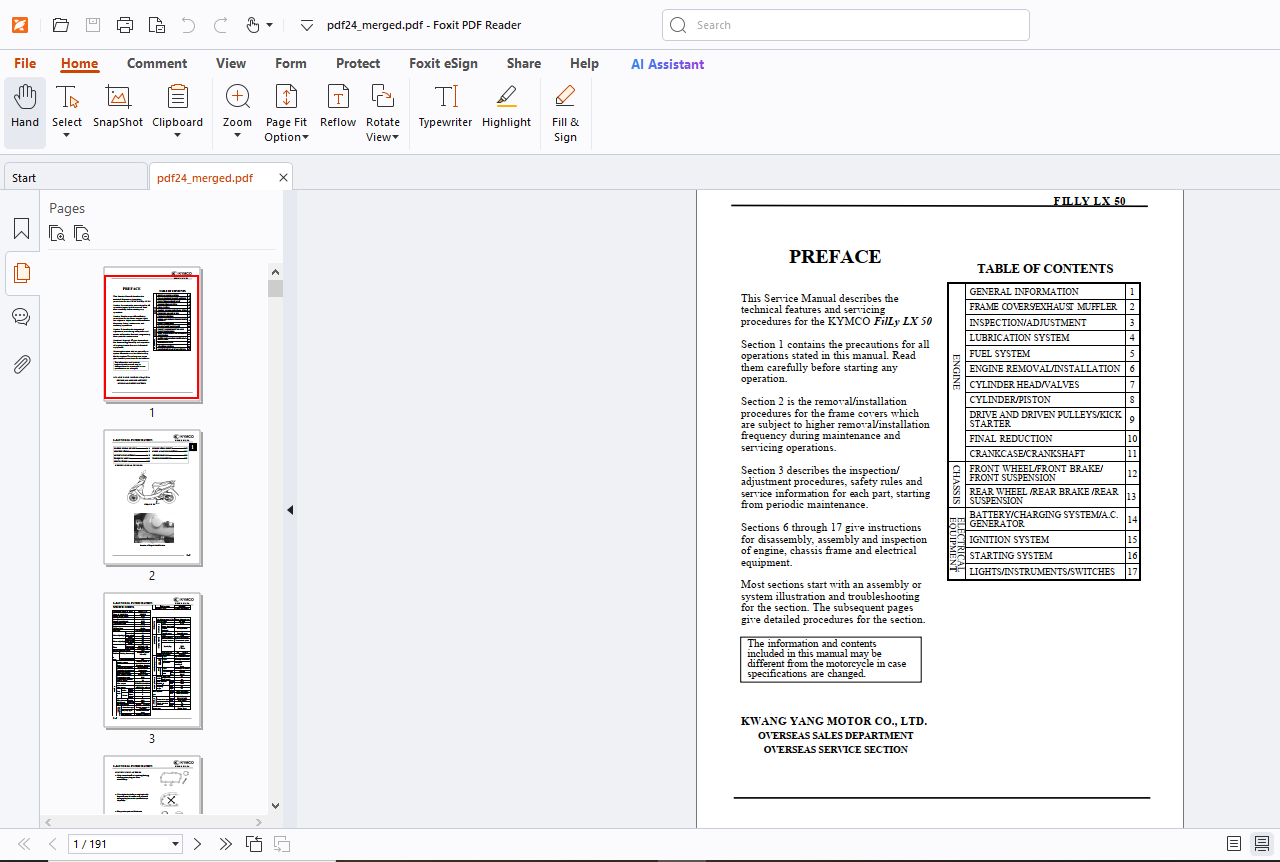The height and width of the screenshot is (862, 1280).
Task: Activate the SnapShot tool
Action: click(118, 106)
